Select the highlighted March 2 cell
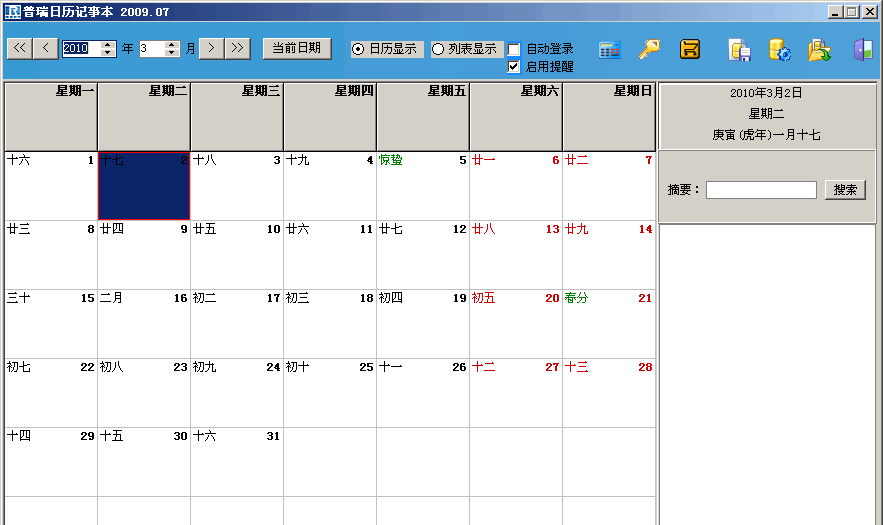Screen dimensions: 883x525 (x=144, y=186)
